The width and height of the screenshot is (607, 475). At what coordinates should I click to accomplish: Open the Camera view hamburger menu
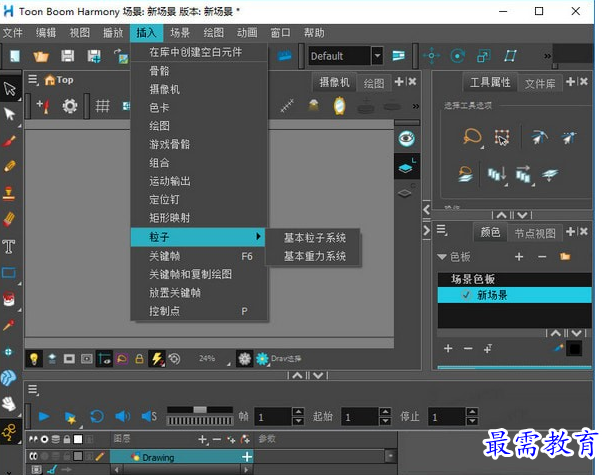(33, 80)
